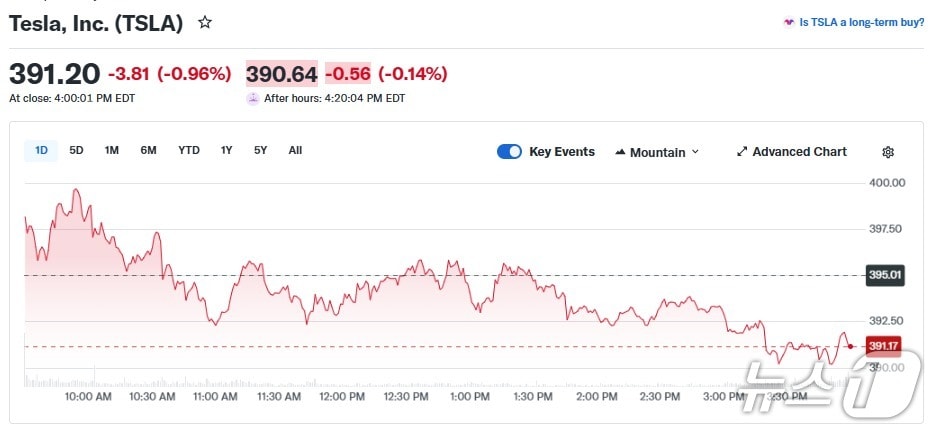Select the 1M time range
The width and height of the screenshot is (935, 432).
pos(112,150)
